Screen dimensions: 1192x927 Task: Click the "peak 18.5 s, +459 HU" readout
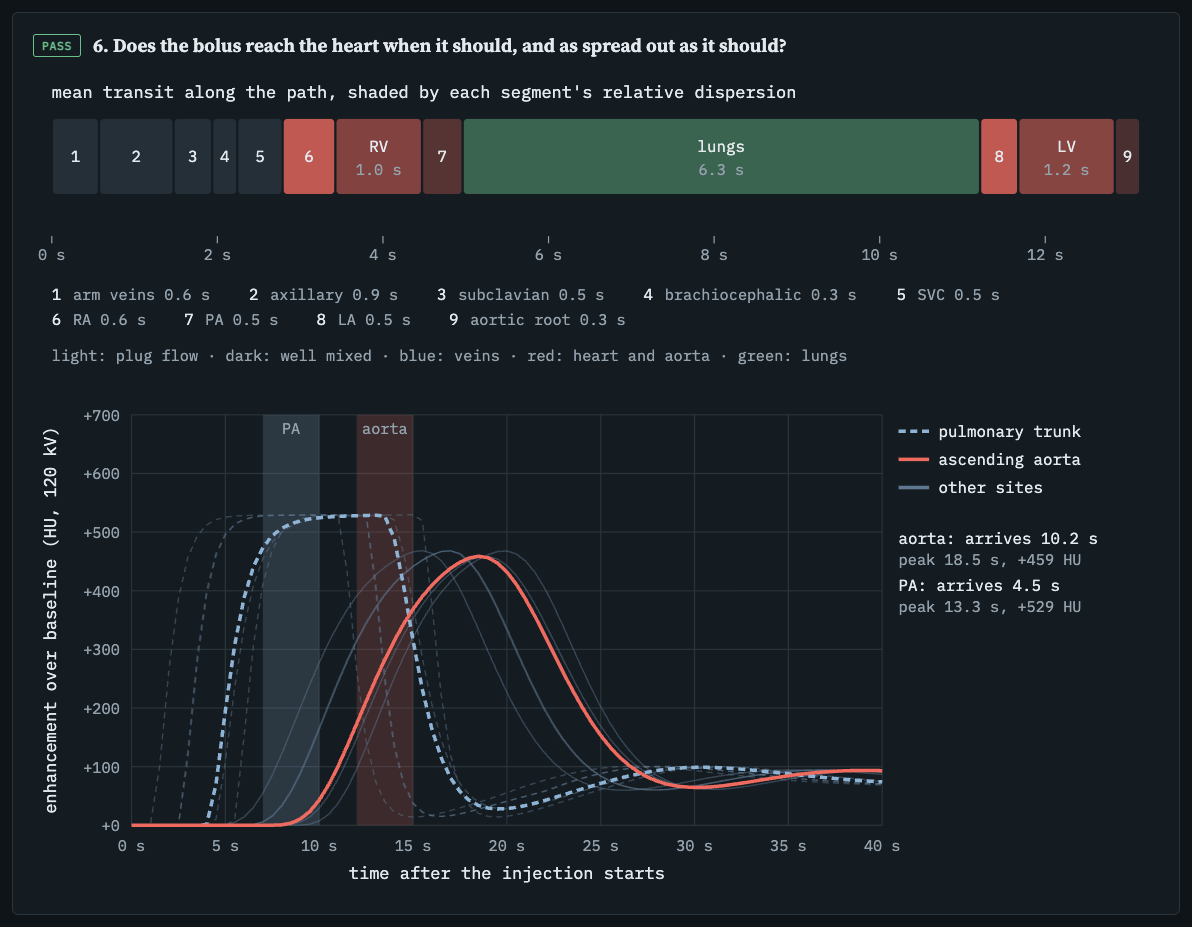coord(990,560)
